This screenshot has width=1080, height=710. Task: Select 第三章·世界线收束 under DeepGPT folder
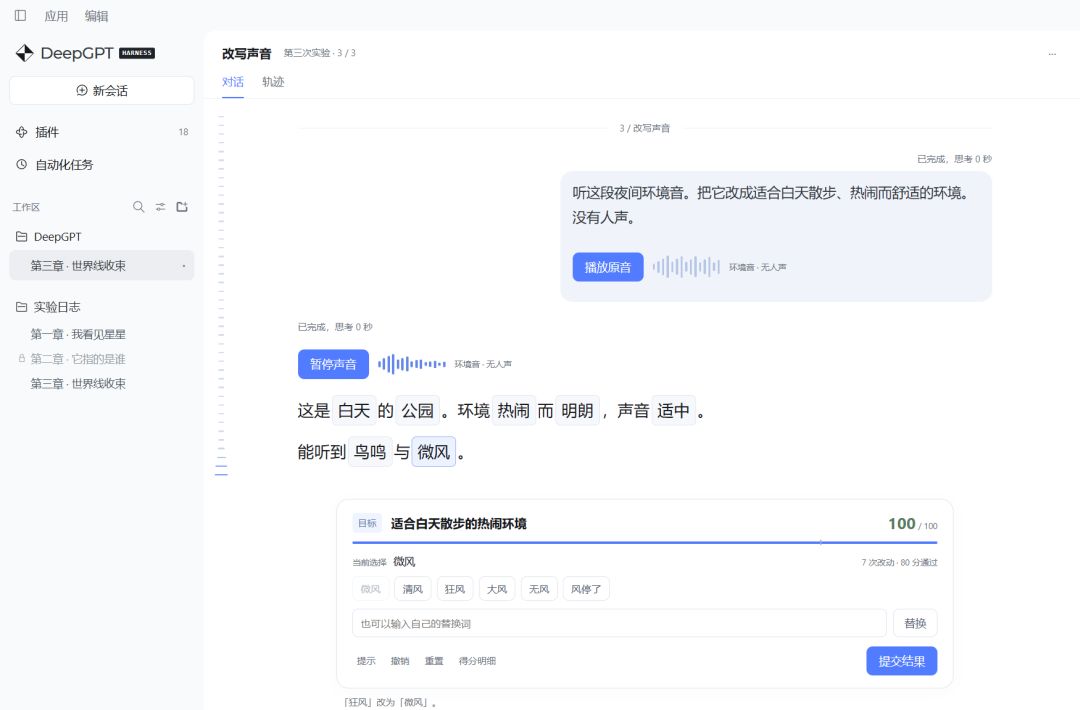tap(102, 266)
